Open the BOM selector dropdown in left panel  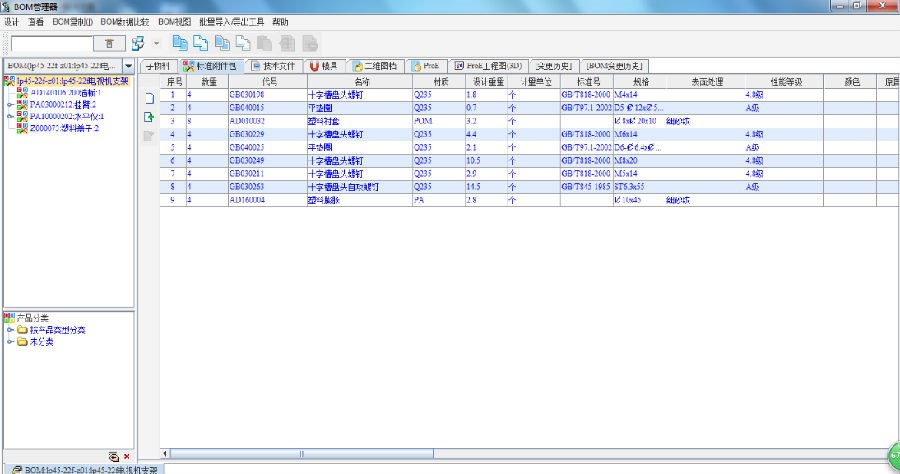coord(128,66)
